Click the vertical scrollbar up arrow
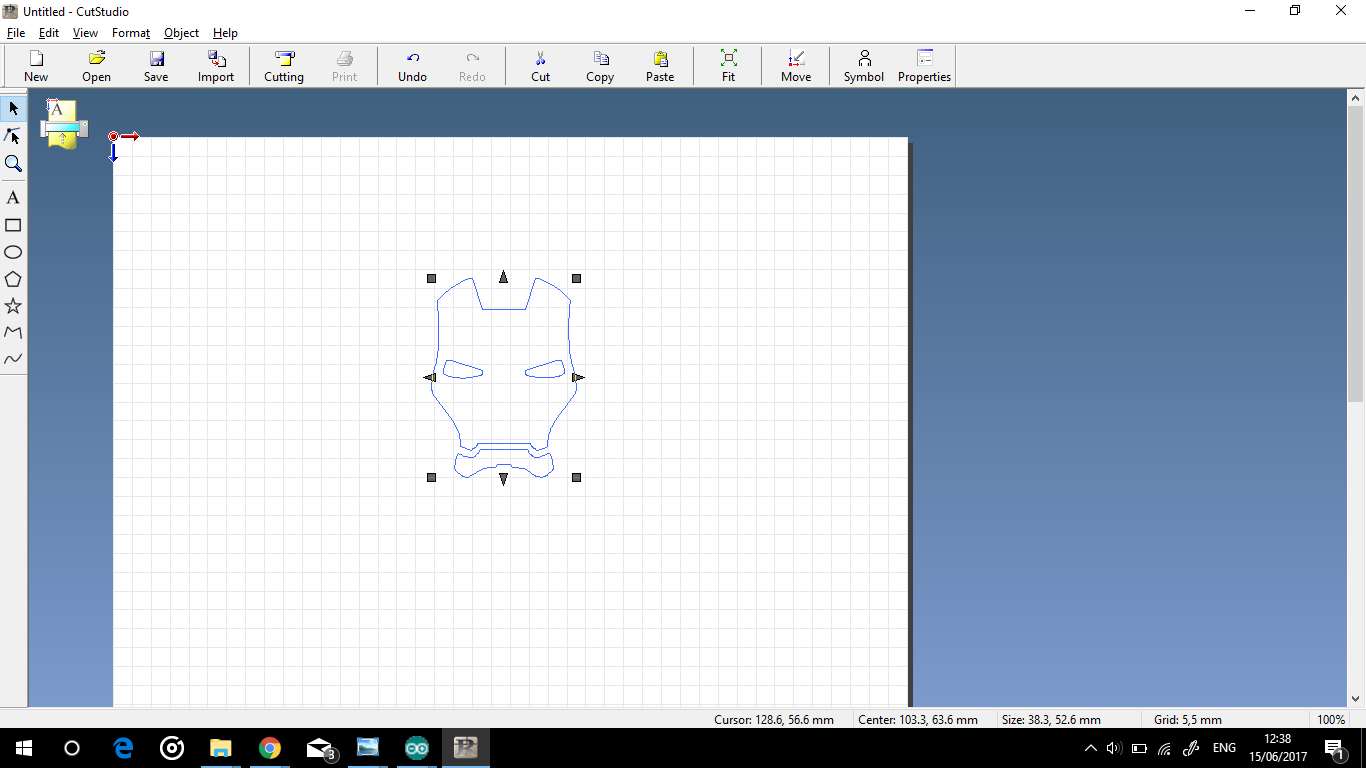Image resolution: width=1366 pixels, height=768 pixels. [x=1356, y=98]
